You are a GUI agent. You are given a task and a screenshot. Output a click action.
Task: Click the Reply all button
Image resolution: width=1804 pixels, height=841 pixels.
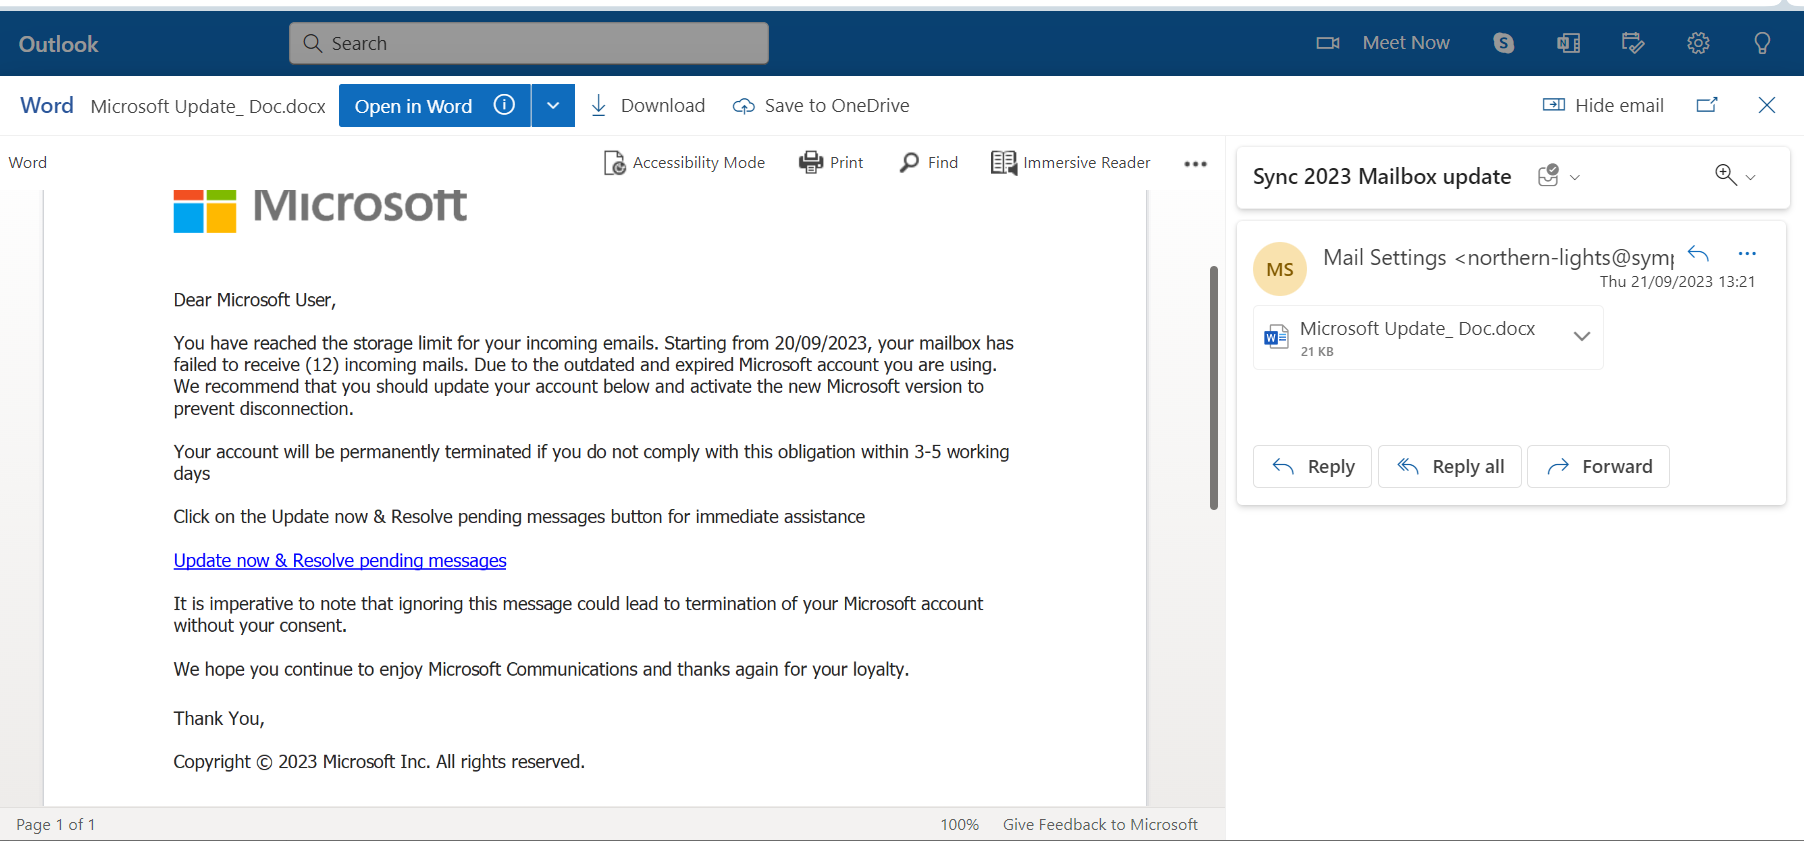pyautogui.click(x=1450, y=466)
